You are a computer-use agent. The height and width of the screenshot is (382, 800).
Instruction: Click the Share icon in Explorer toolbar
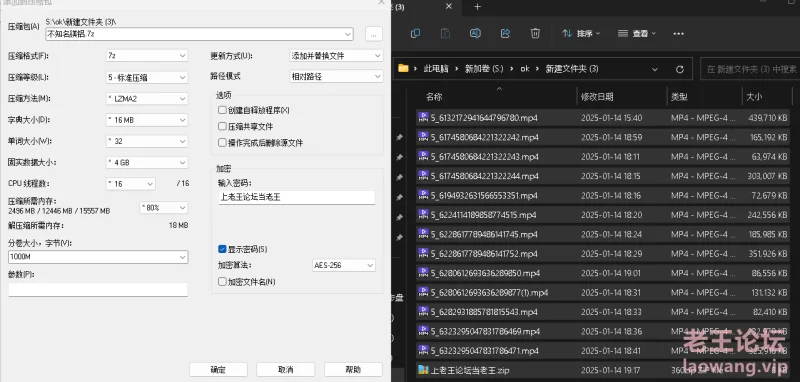505,34
